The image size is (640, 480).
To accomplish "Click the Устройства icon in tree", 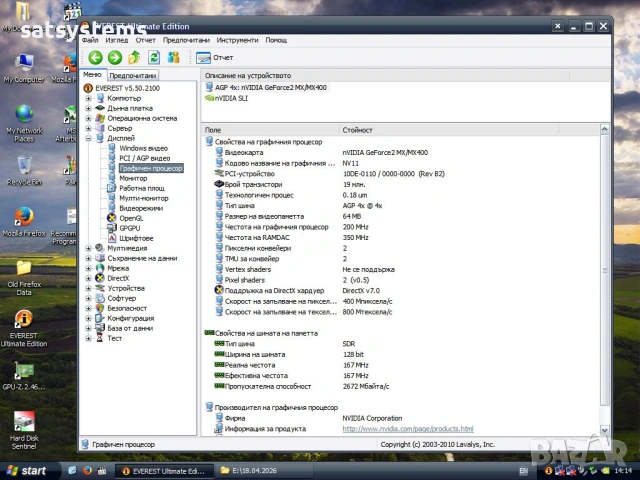I will tap(100, 288).
